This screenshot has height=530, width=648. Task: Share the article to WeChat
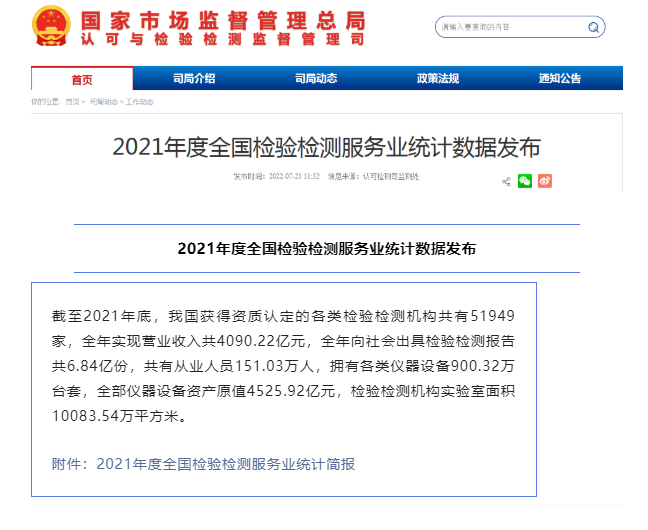tap(525, 181)
